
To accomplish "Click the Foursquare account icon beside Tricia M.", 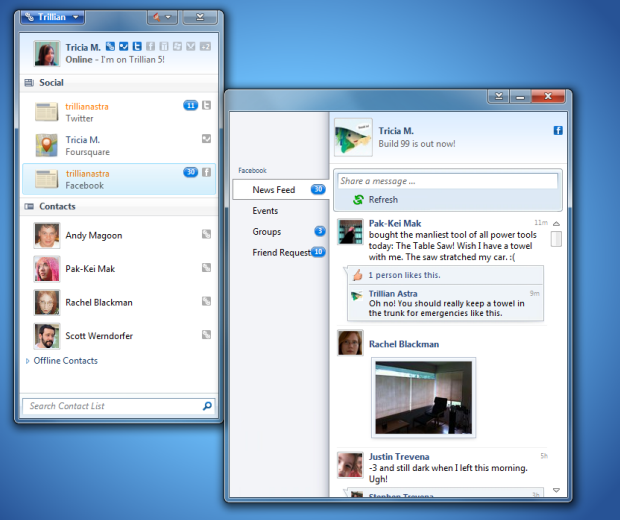I will [124, 47].
